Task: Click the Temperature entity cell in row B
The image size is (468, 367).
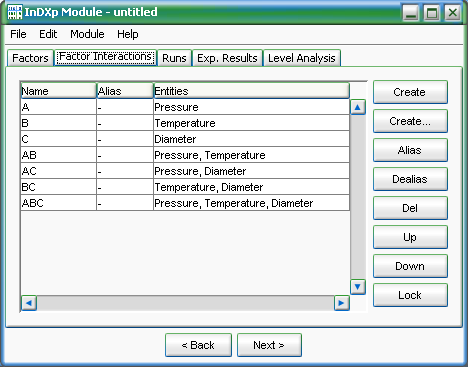Action: (252, 123)
